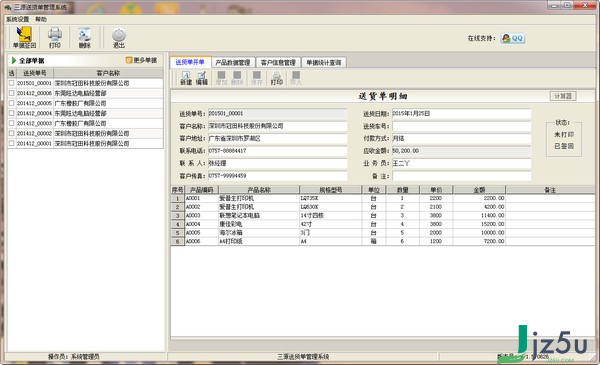Switch to the 客户信息管理 tab

278,62
